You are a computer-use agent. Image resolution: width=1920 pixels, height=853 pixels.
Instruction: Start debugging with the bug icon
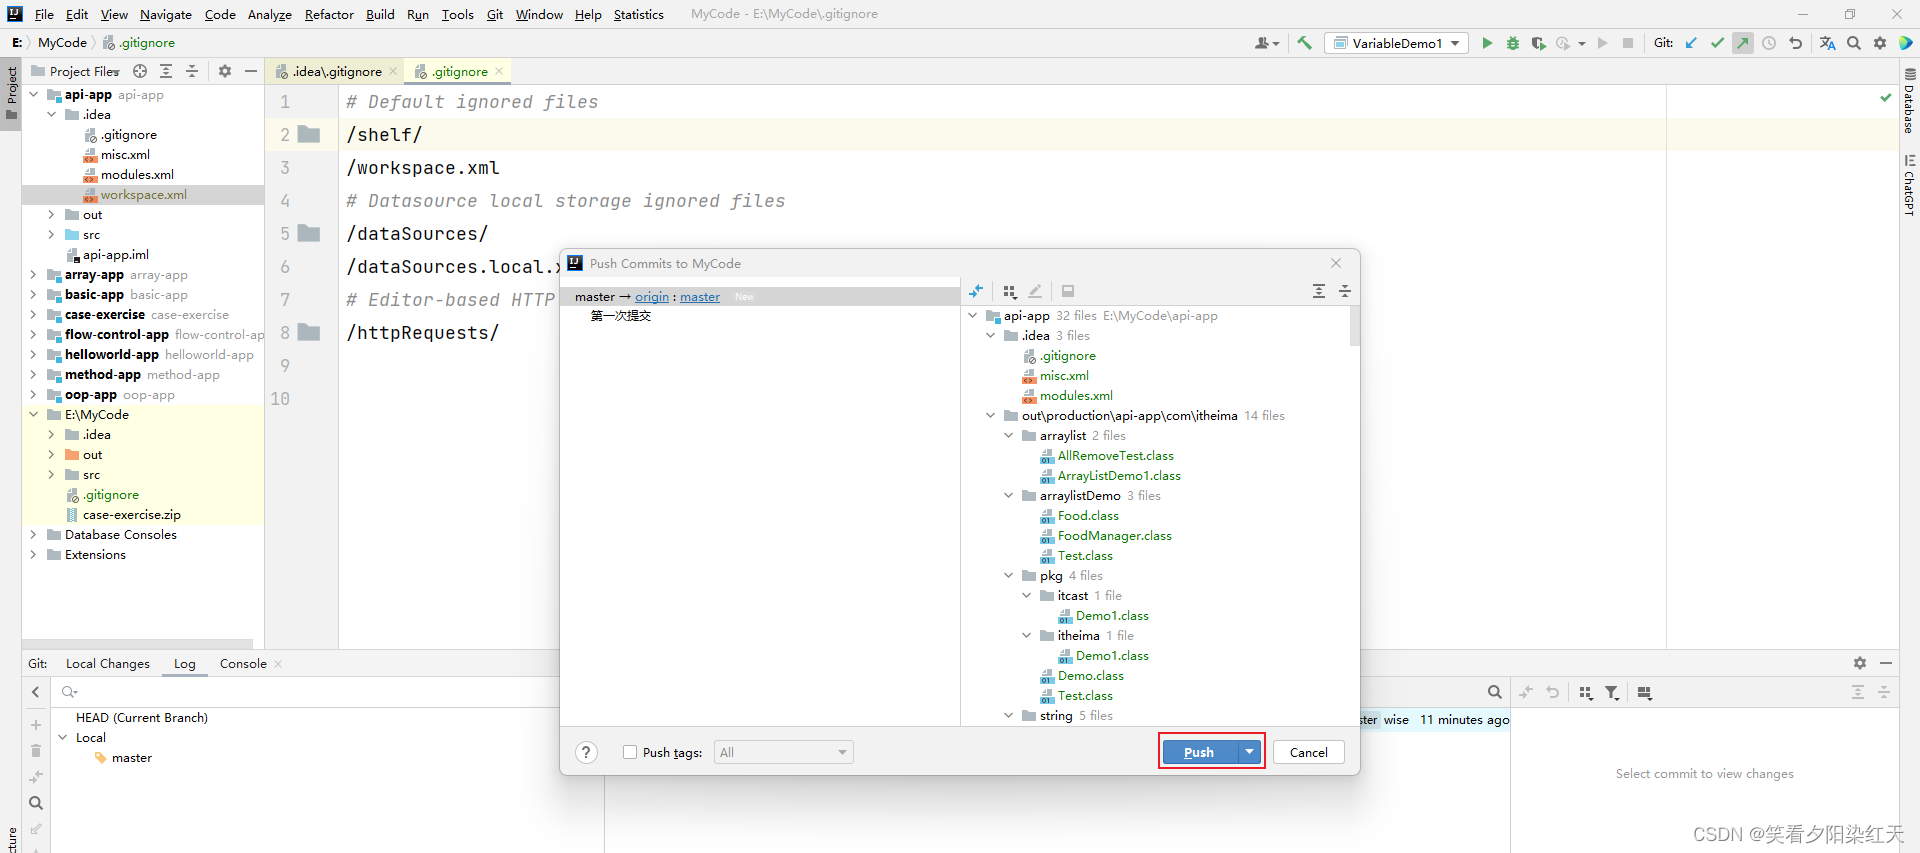1513,43
